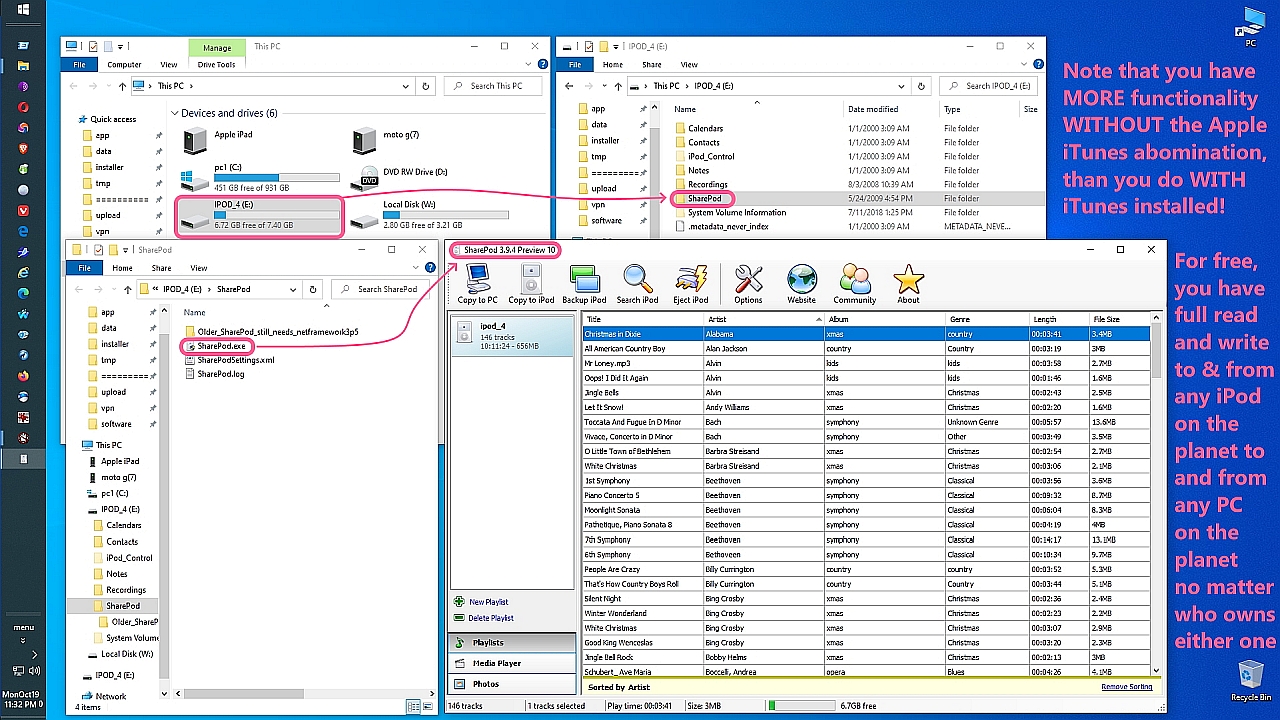
Task: Open quick access toolbar dropdown in This PC window
Action: (120, 46)
